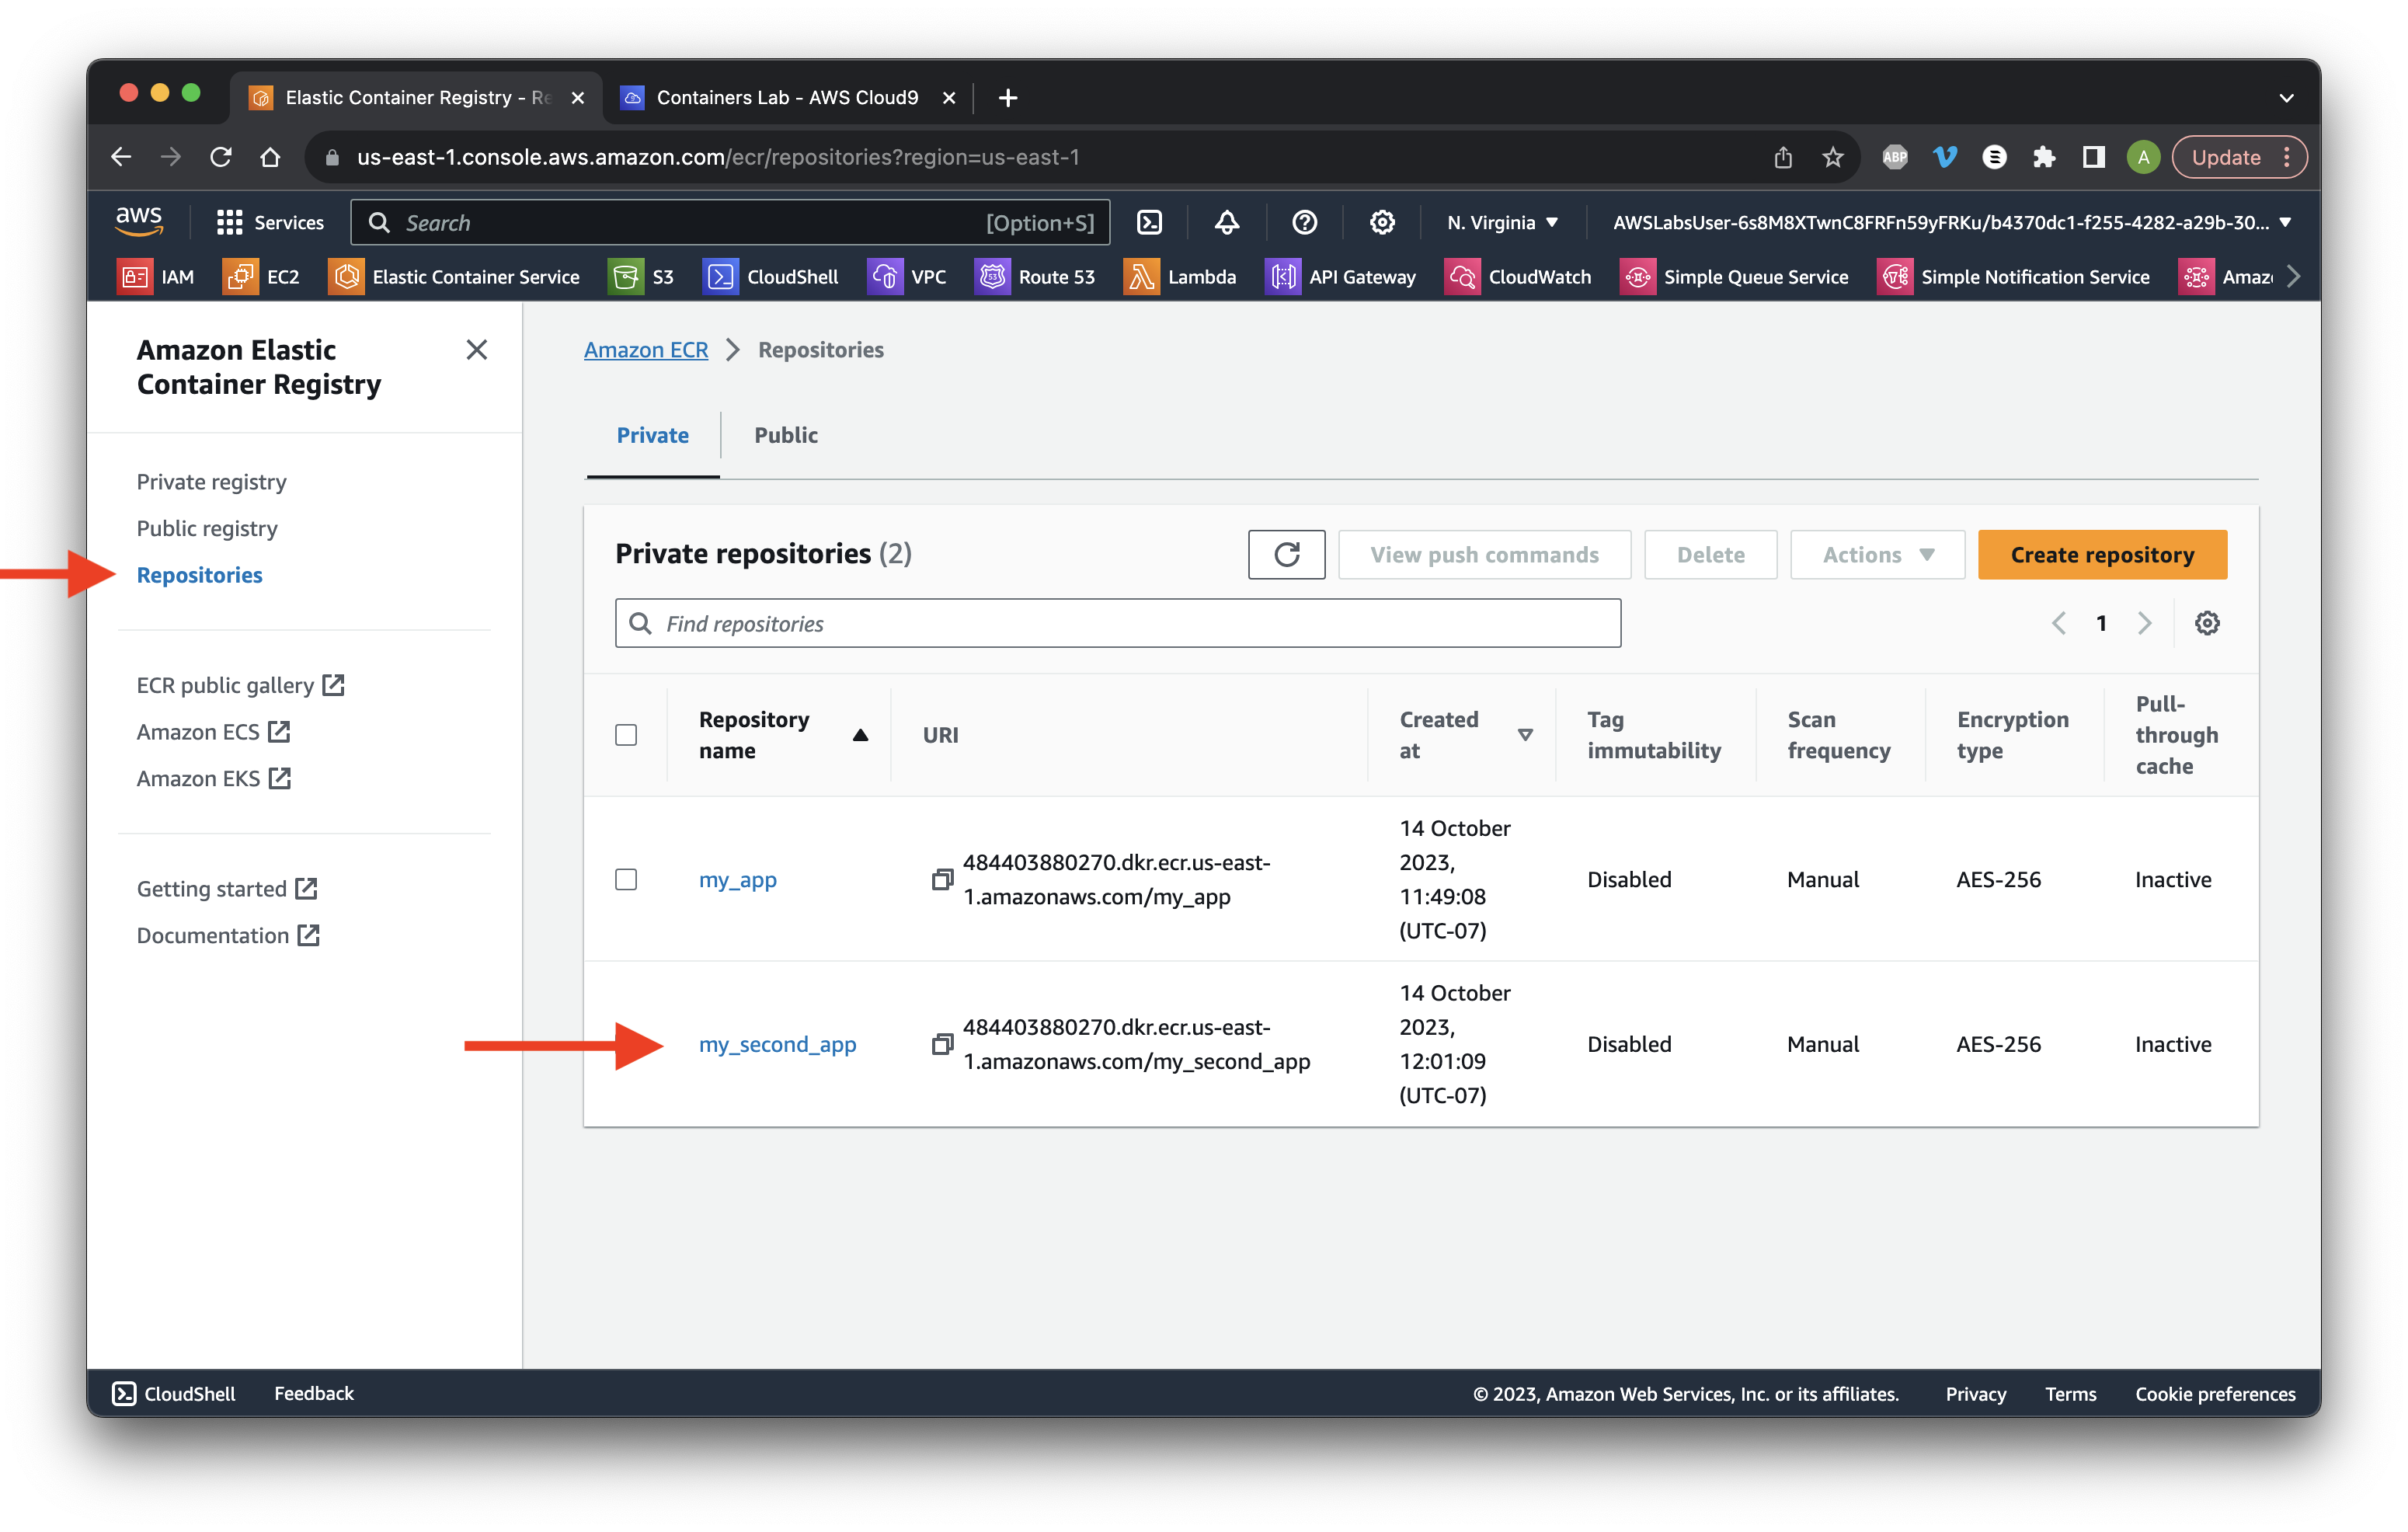This screenshot has width=2408, height=1532.
Task: Open EC2 from the favorites bar
Action: click(x=262, y=277)
